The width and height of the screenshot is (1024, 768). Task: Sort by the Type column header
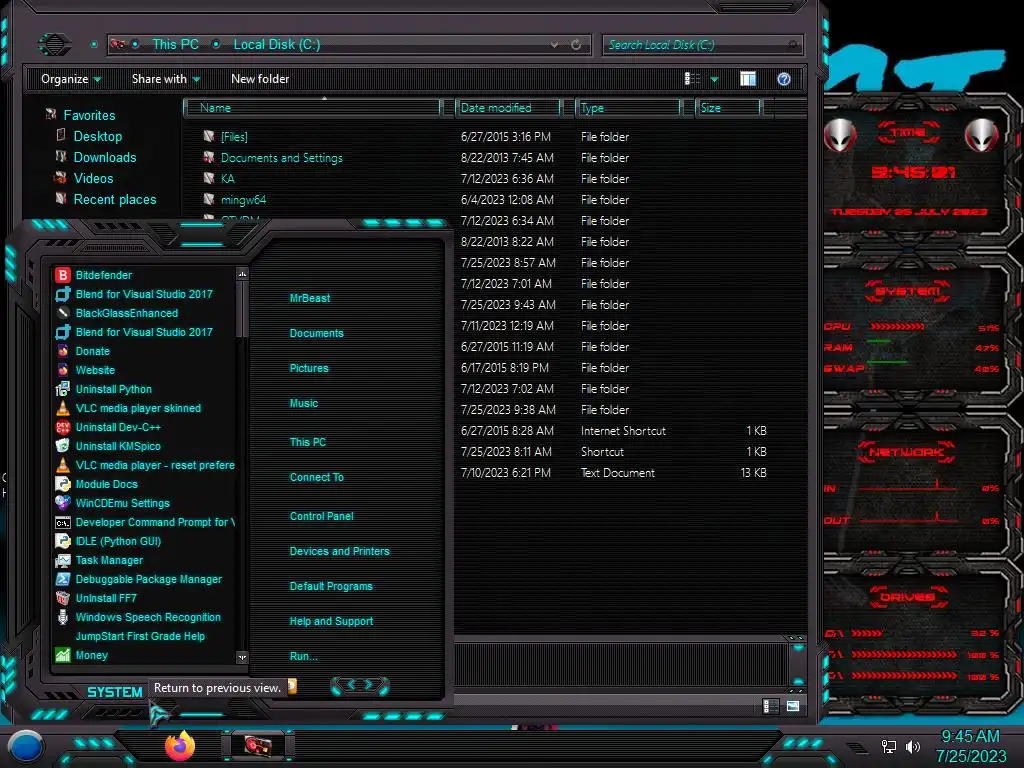[628, 108]
